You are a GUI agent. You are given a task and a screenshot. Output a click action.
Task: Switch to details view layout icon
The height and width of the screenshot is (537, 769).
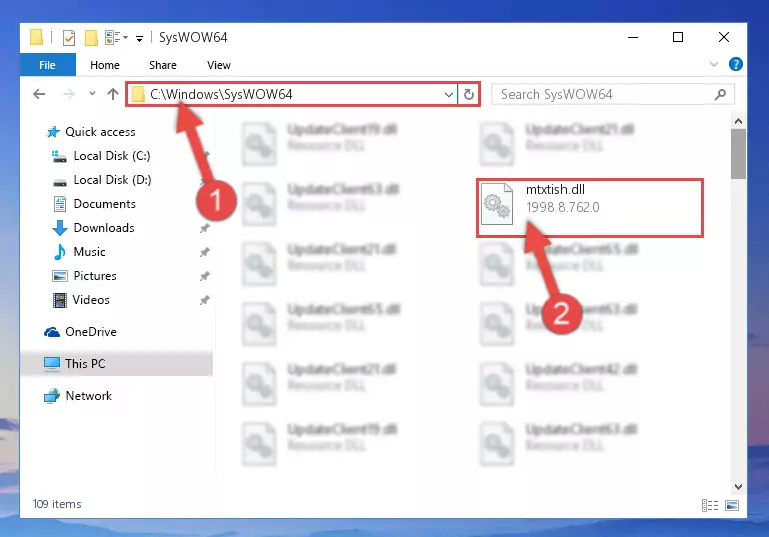[710, 505]
